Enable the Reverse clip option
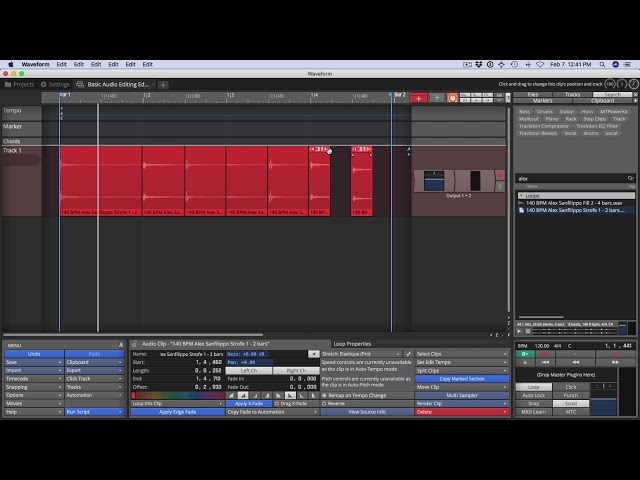Image resolution: width=640 pixels, height=480 pixels. [367, 403]
